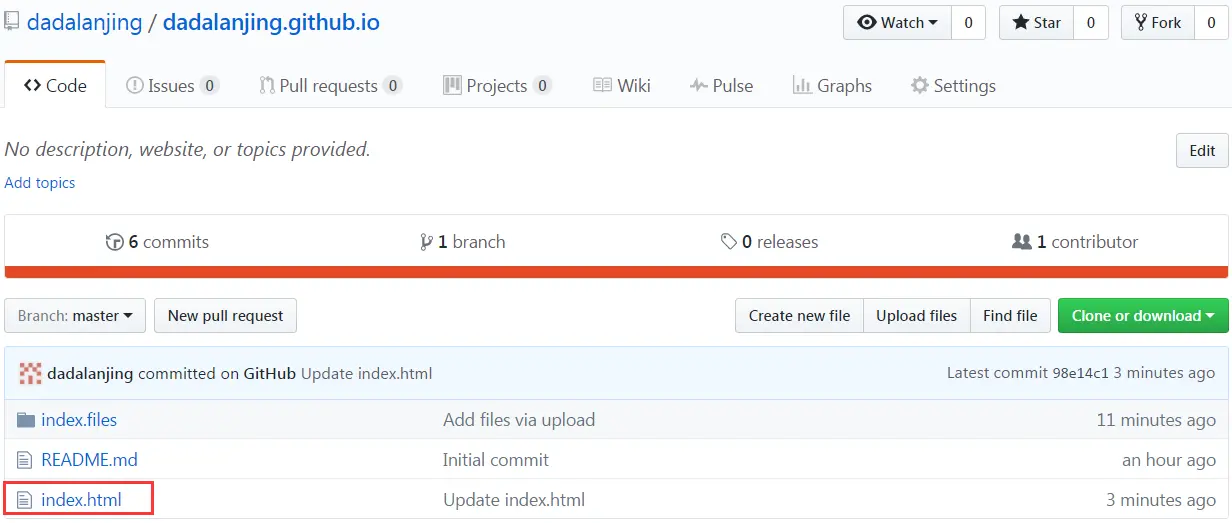Open the index.files folder

point(79,420)
